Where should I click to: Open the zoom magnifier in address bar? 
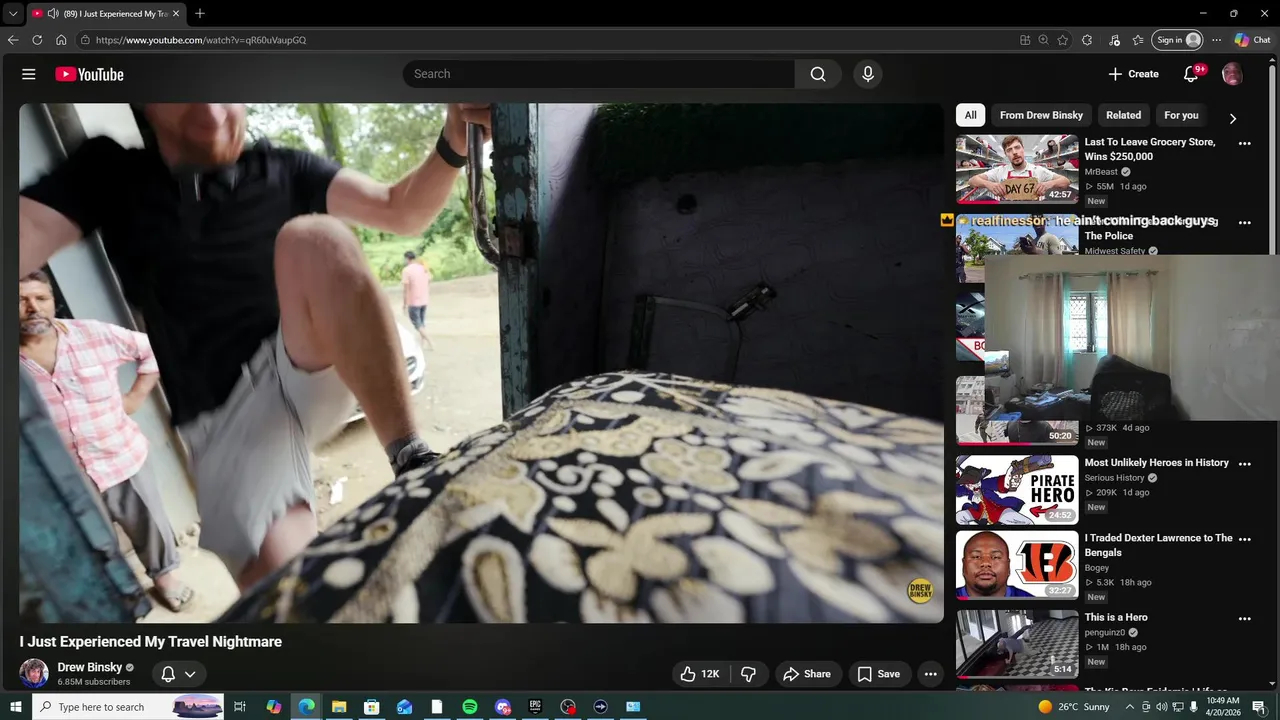(1043, 40)
